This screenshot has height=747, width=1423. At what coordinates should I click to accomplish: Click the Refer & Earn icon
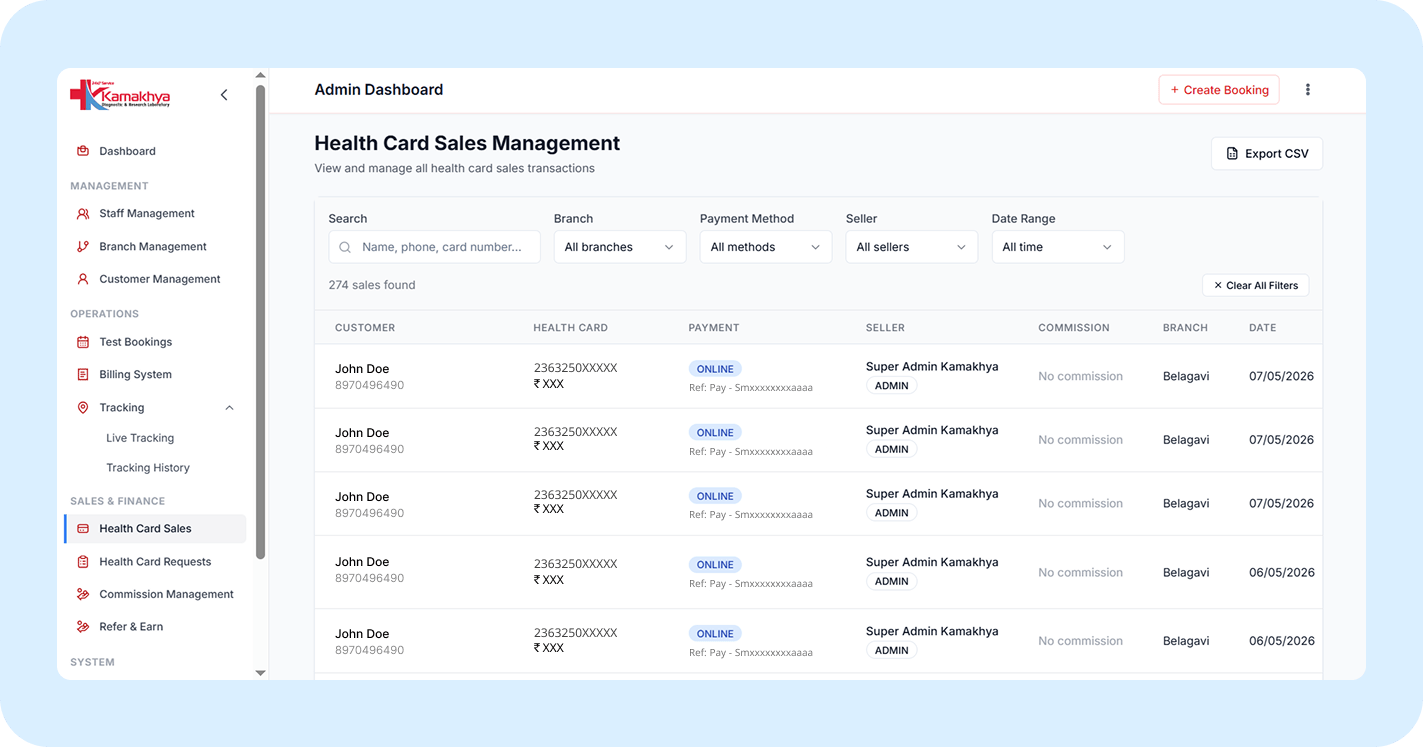83,627
